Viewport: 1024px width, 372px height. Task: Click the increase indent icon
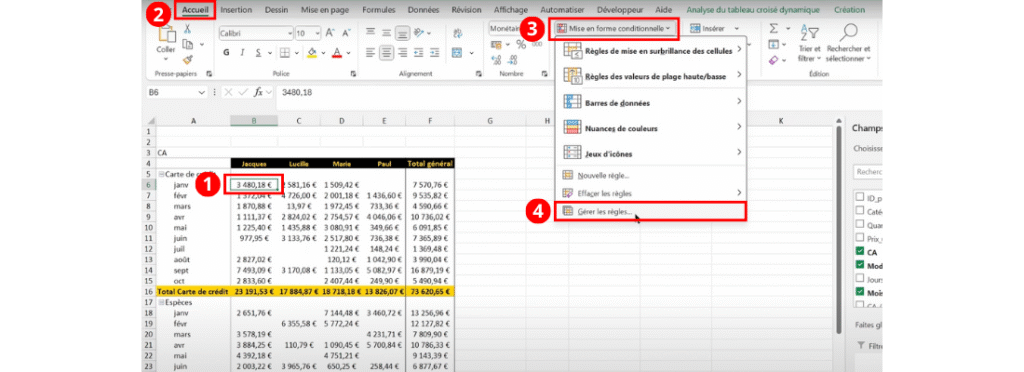click(435, 53)
